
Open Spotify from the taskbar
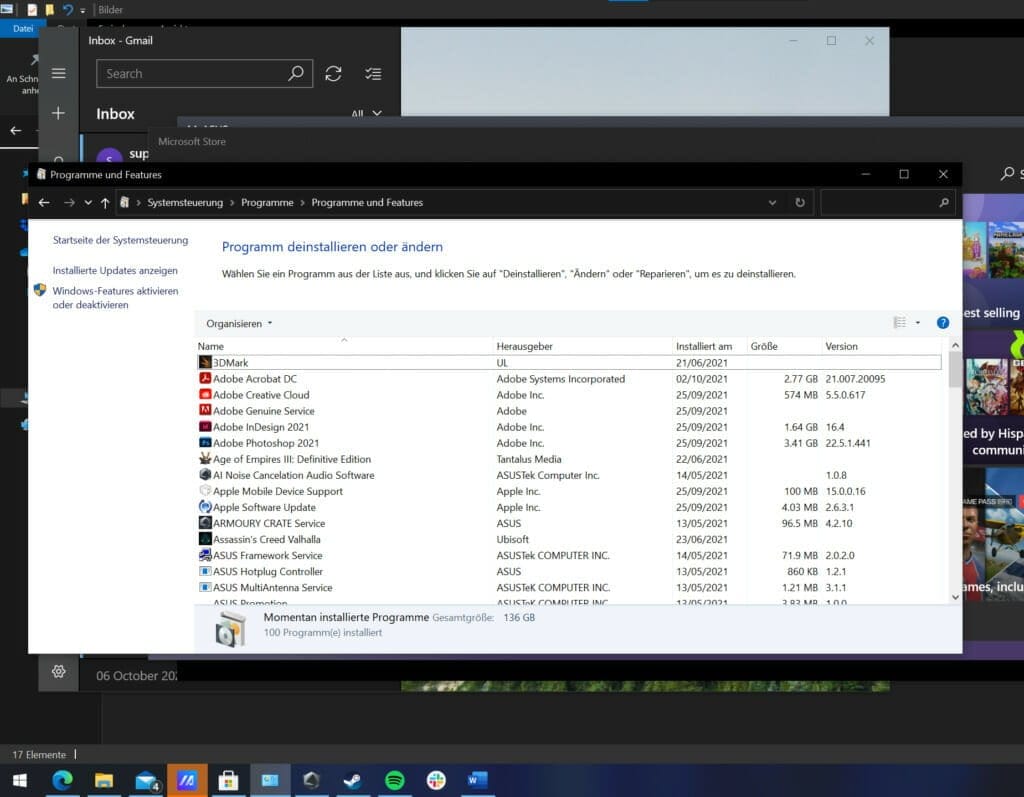(x=395, y=780)
